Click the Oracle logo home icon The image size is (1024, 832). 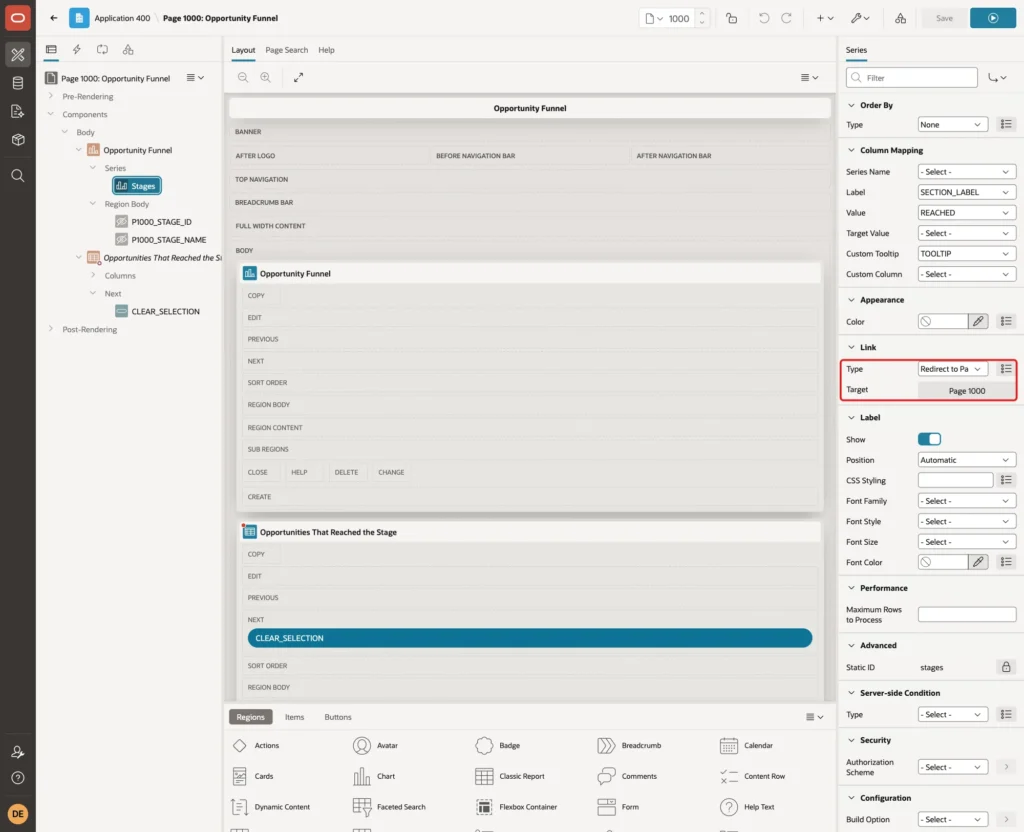(x=18, y=18)
